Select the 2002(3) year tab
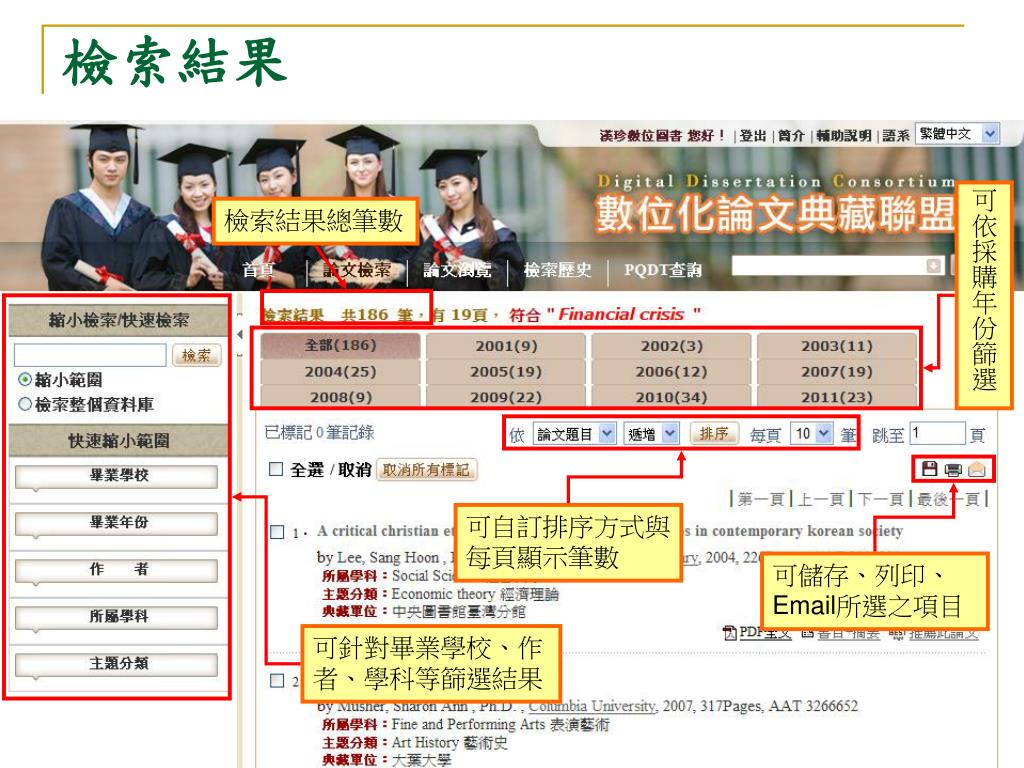1024x768 pixels. tap(671, 345)
